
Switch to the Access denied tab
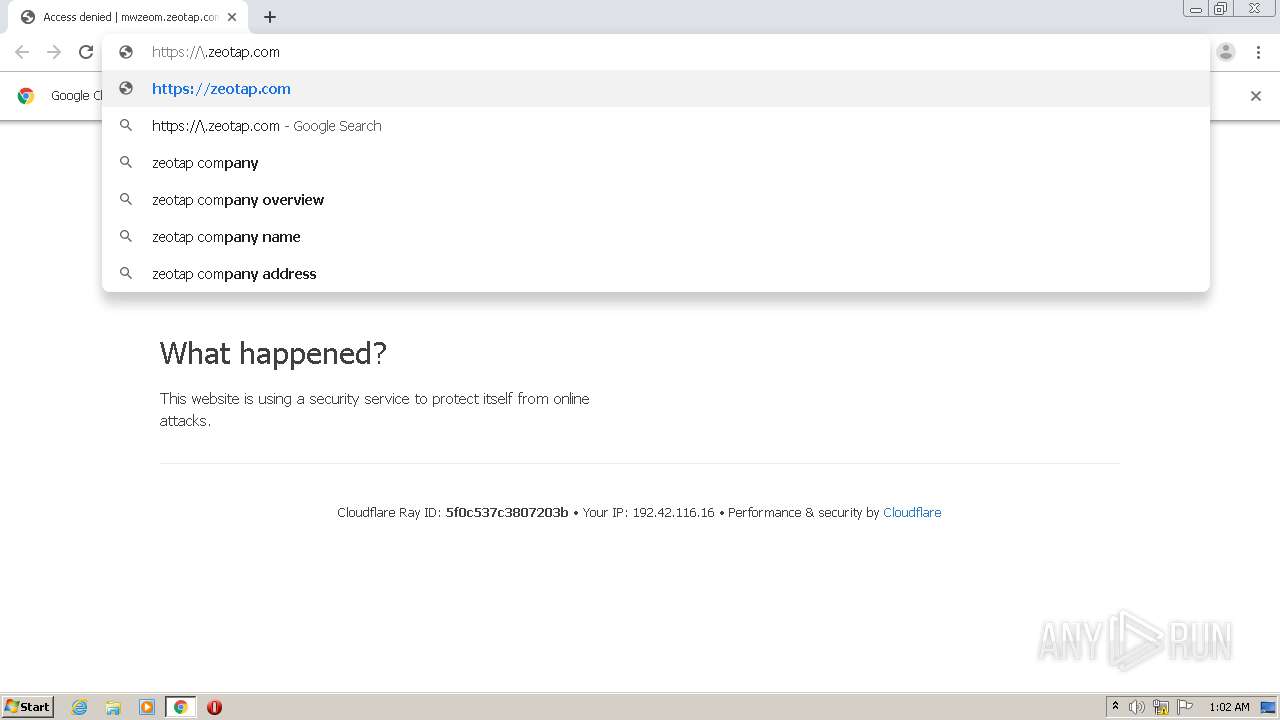(128, 17)
